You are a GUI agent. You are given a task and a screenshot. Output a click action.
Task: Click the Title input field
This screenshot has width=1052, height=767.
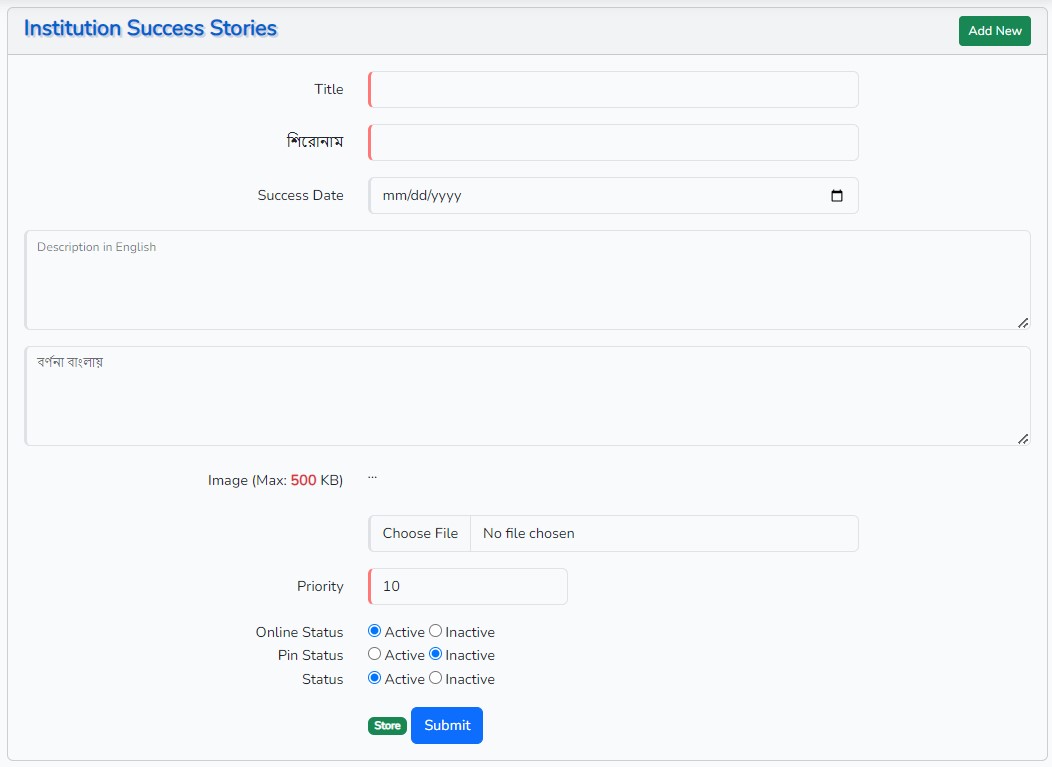(613, 90)
